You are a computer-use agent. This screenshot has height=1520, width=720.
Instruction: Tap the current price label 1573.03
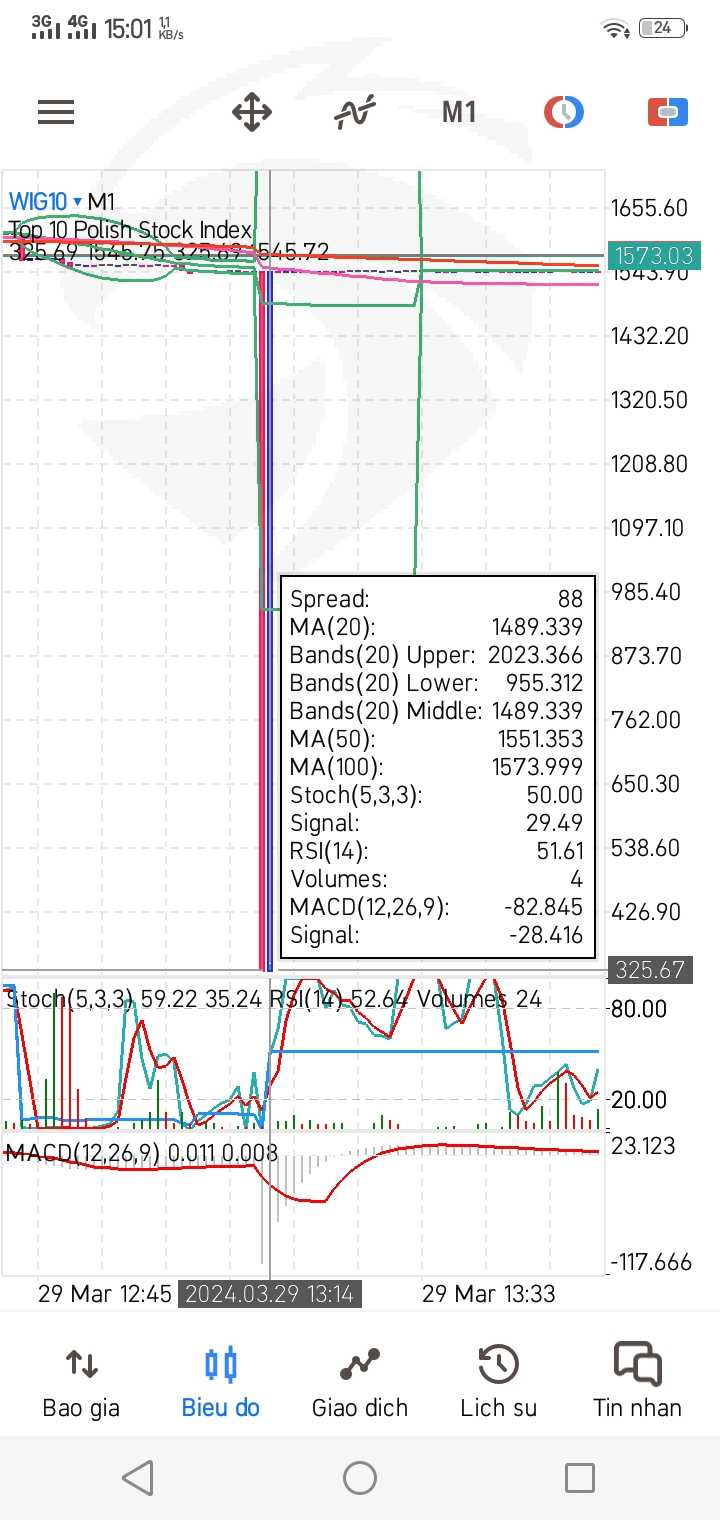pyautogui.click(x=652, y=256)
